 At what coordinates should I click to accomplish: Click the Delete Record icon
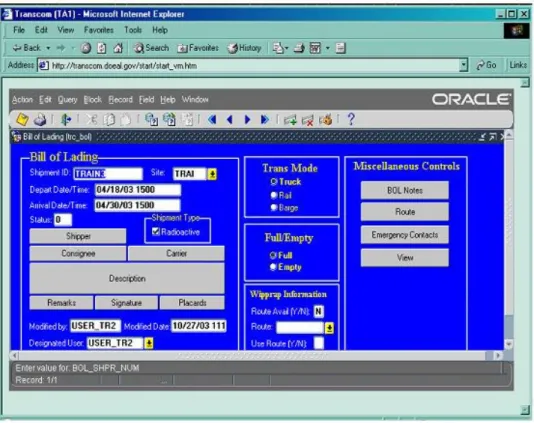[308, 120]
